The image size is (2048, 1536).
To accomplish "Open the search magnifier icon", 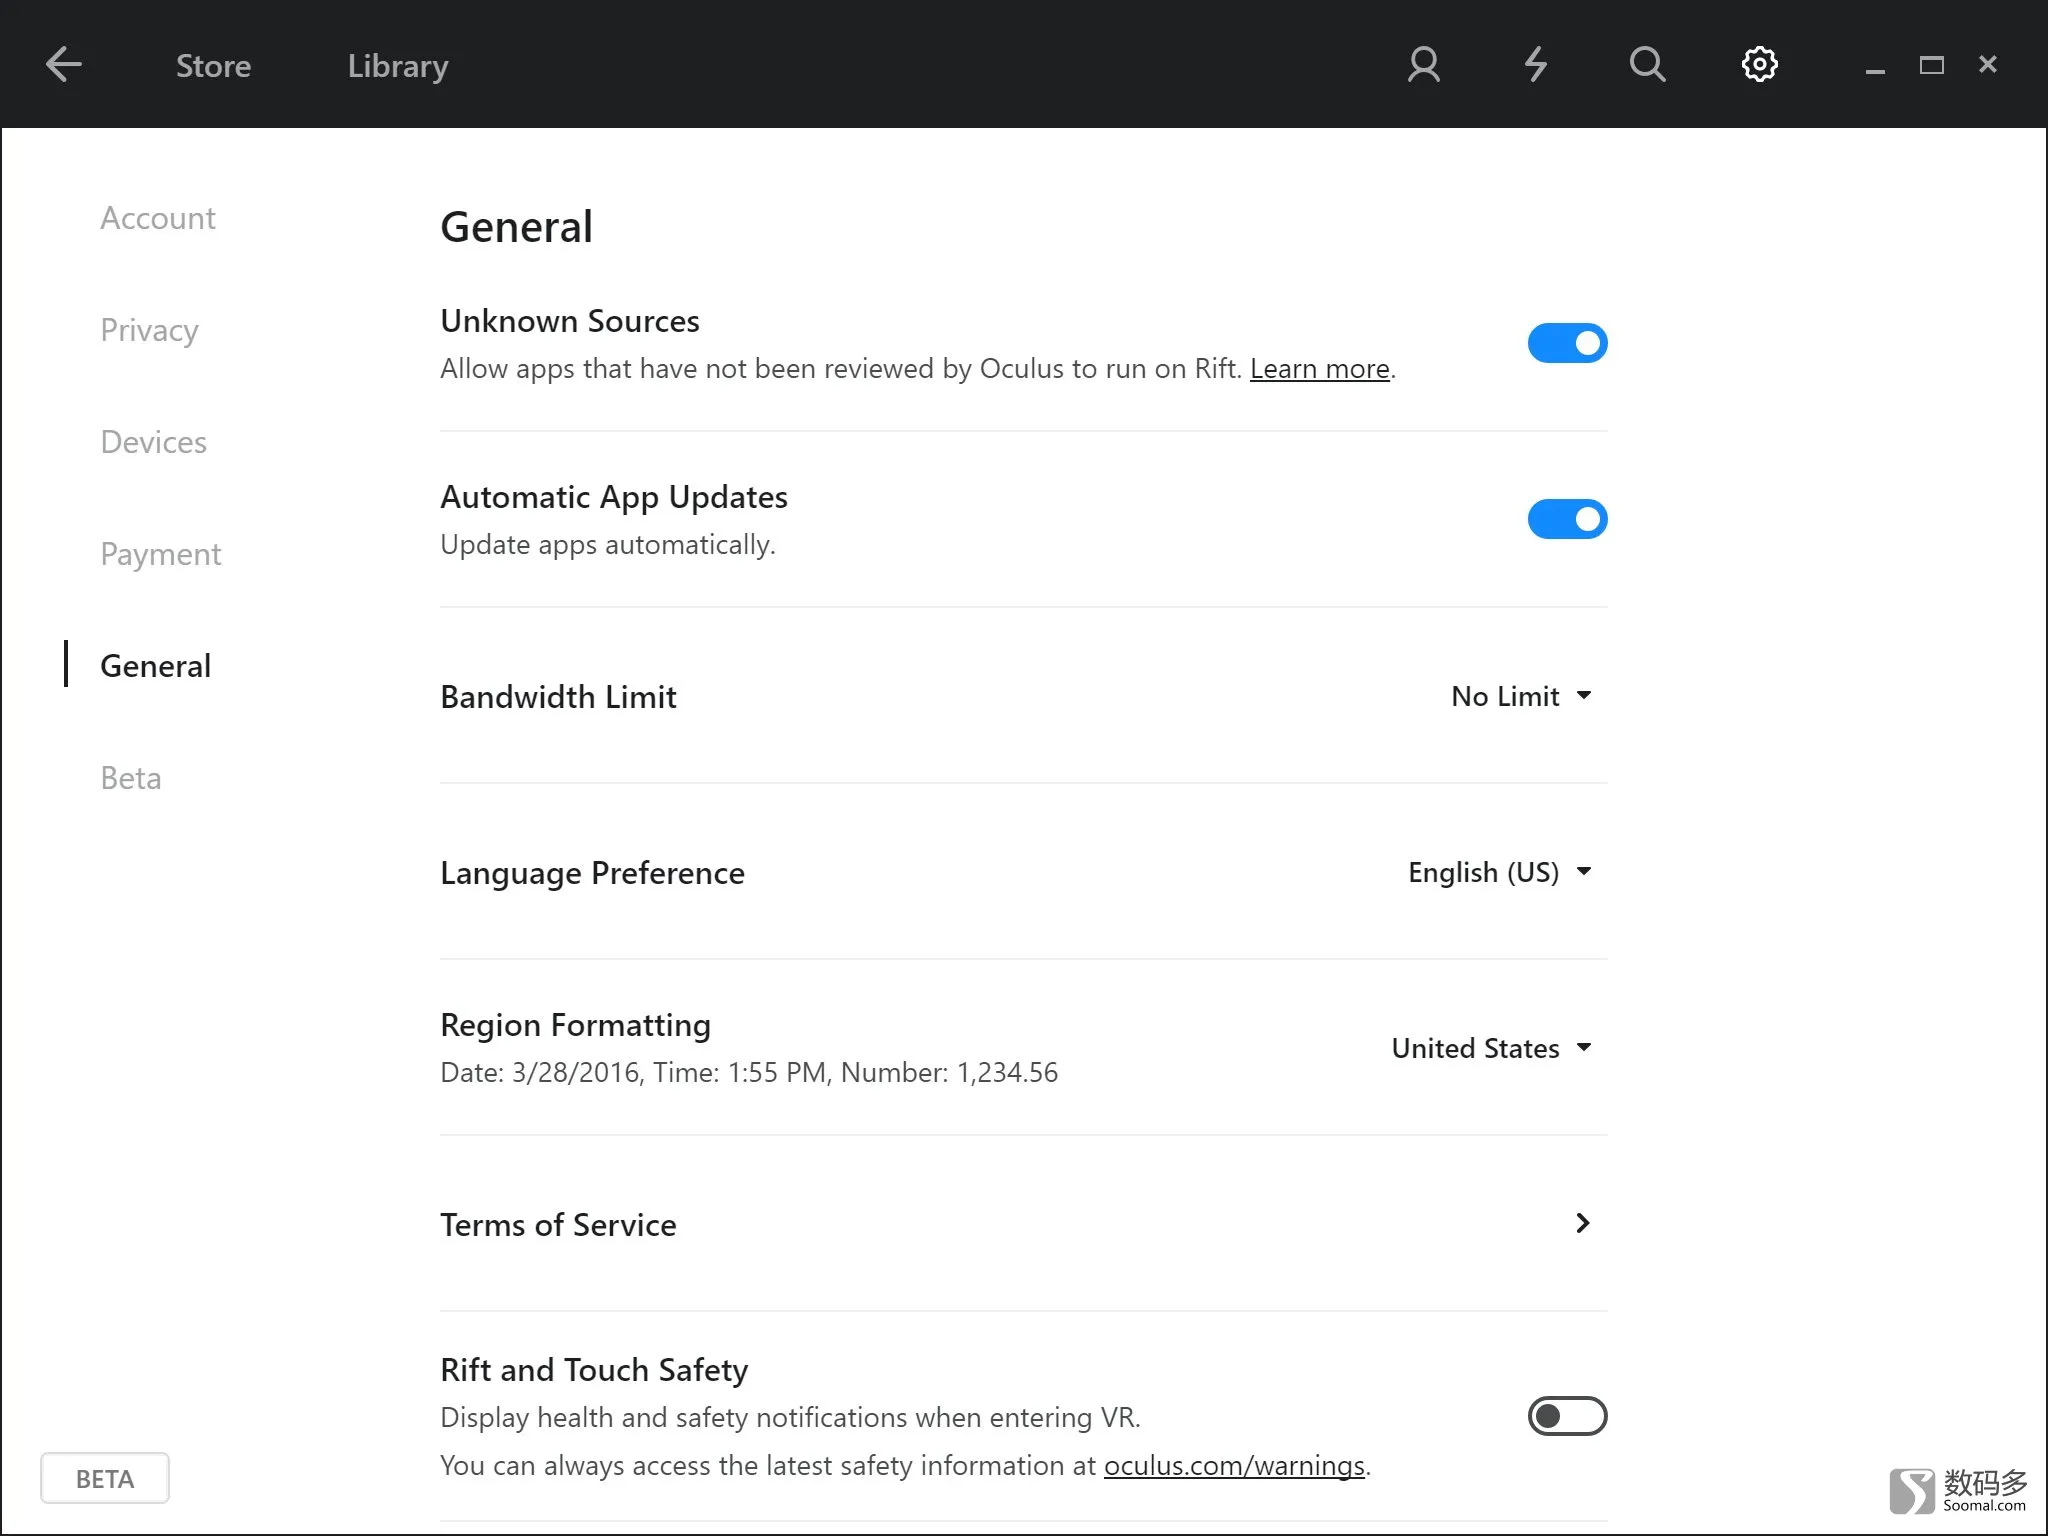I will click(x=1647, y=65).
